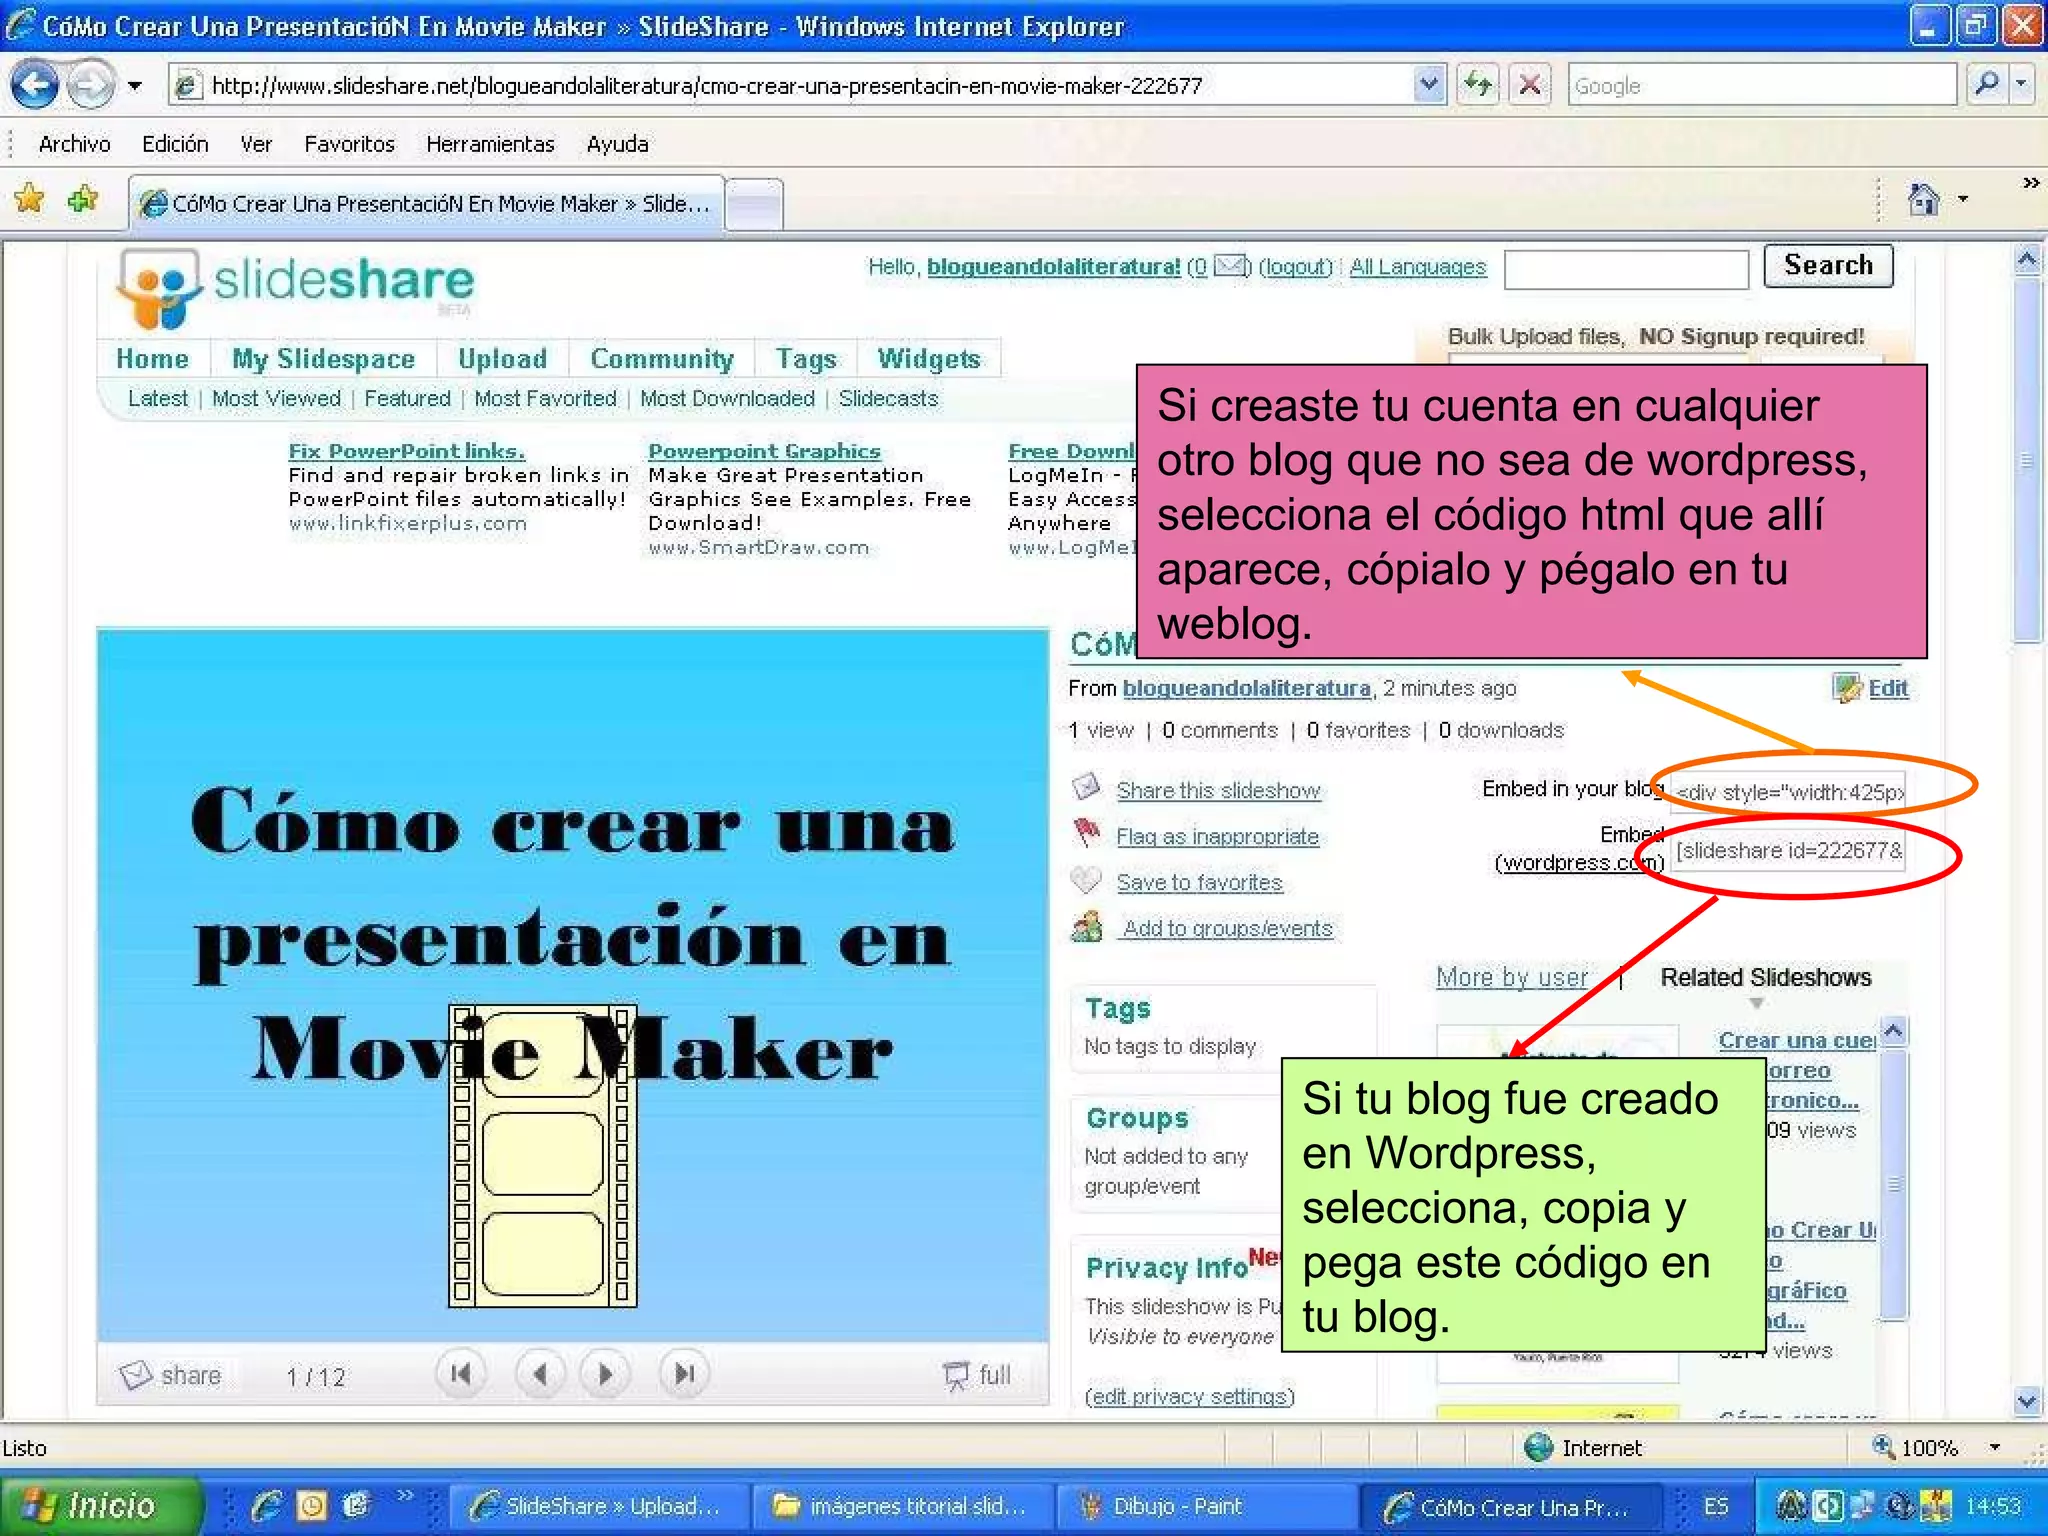Open the Favoritos menu
The height and width of the screenshot is (1536, 2048).
(349, 144)
